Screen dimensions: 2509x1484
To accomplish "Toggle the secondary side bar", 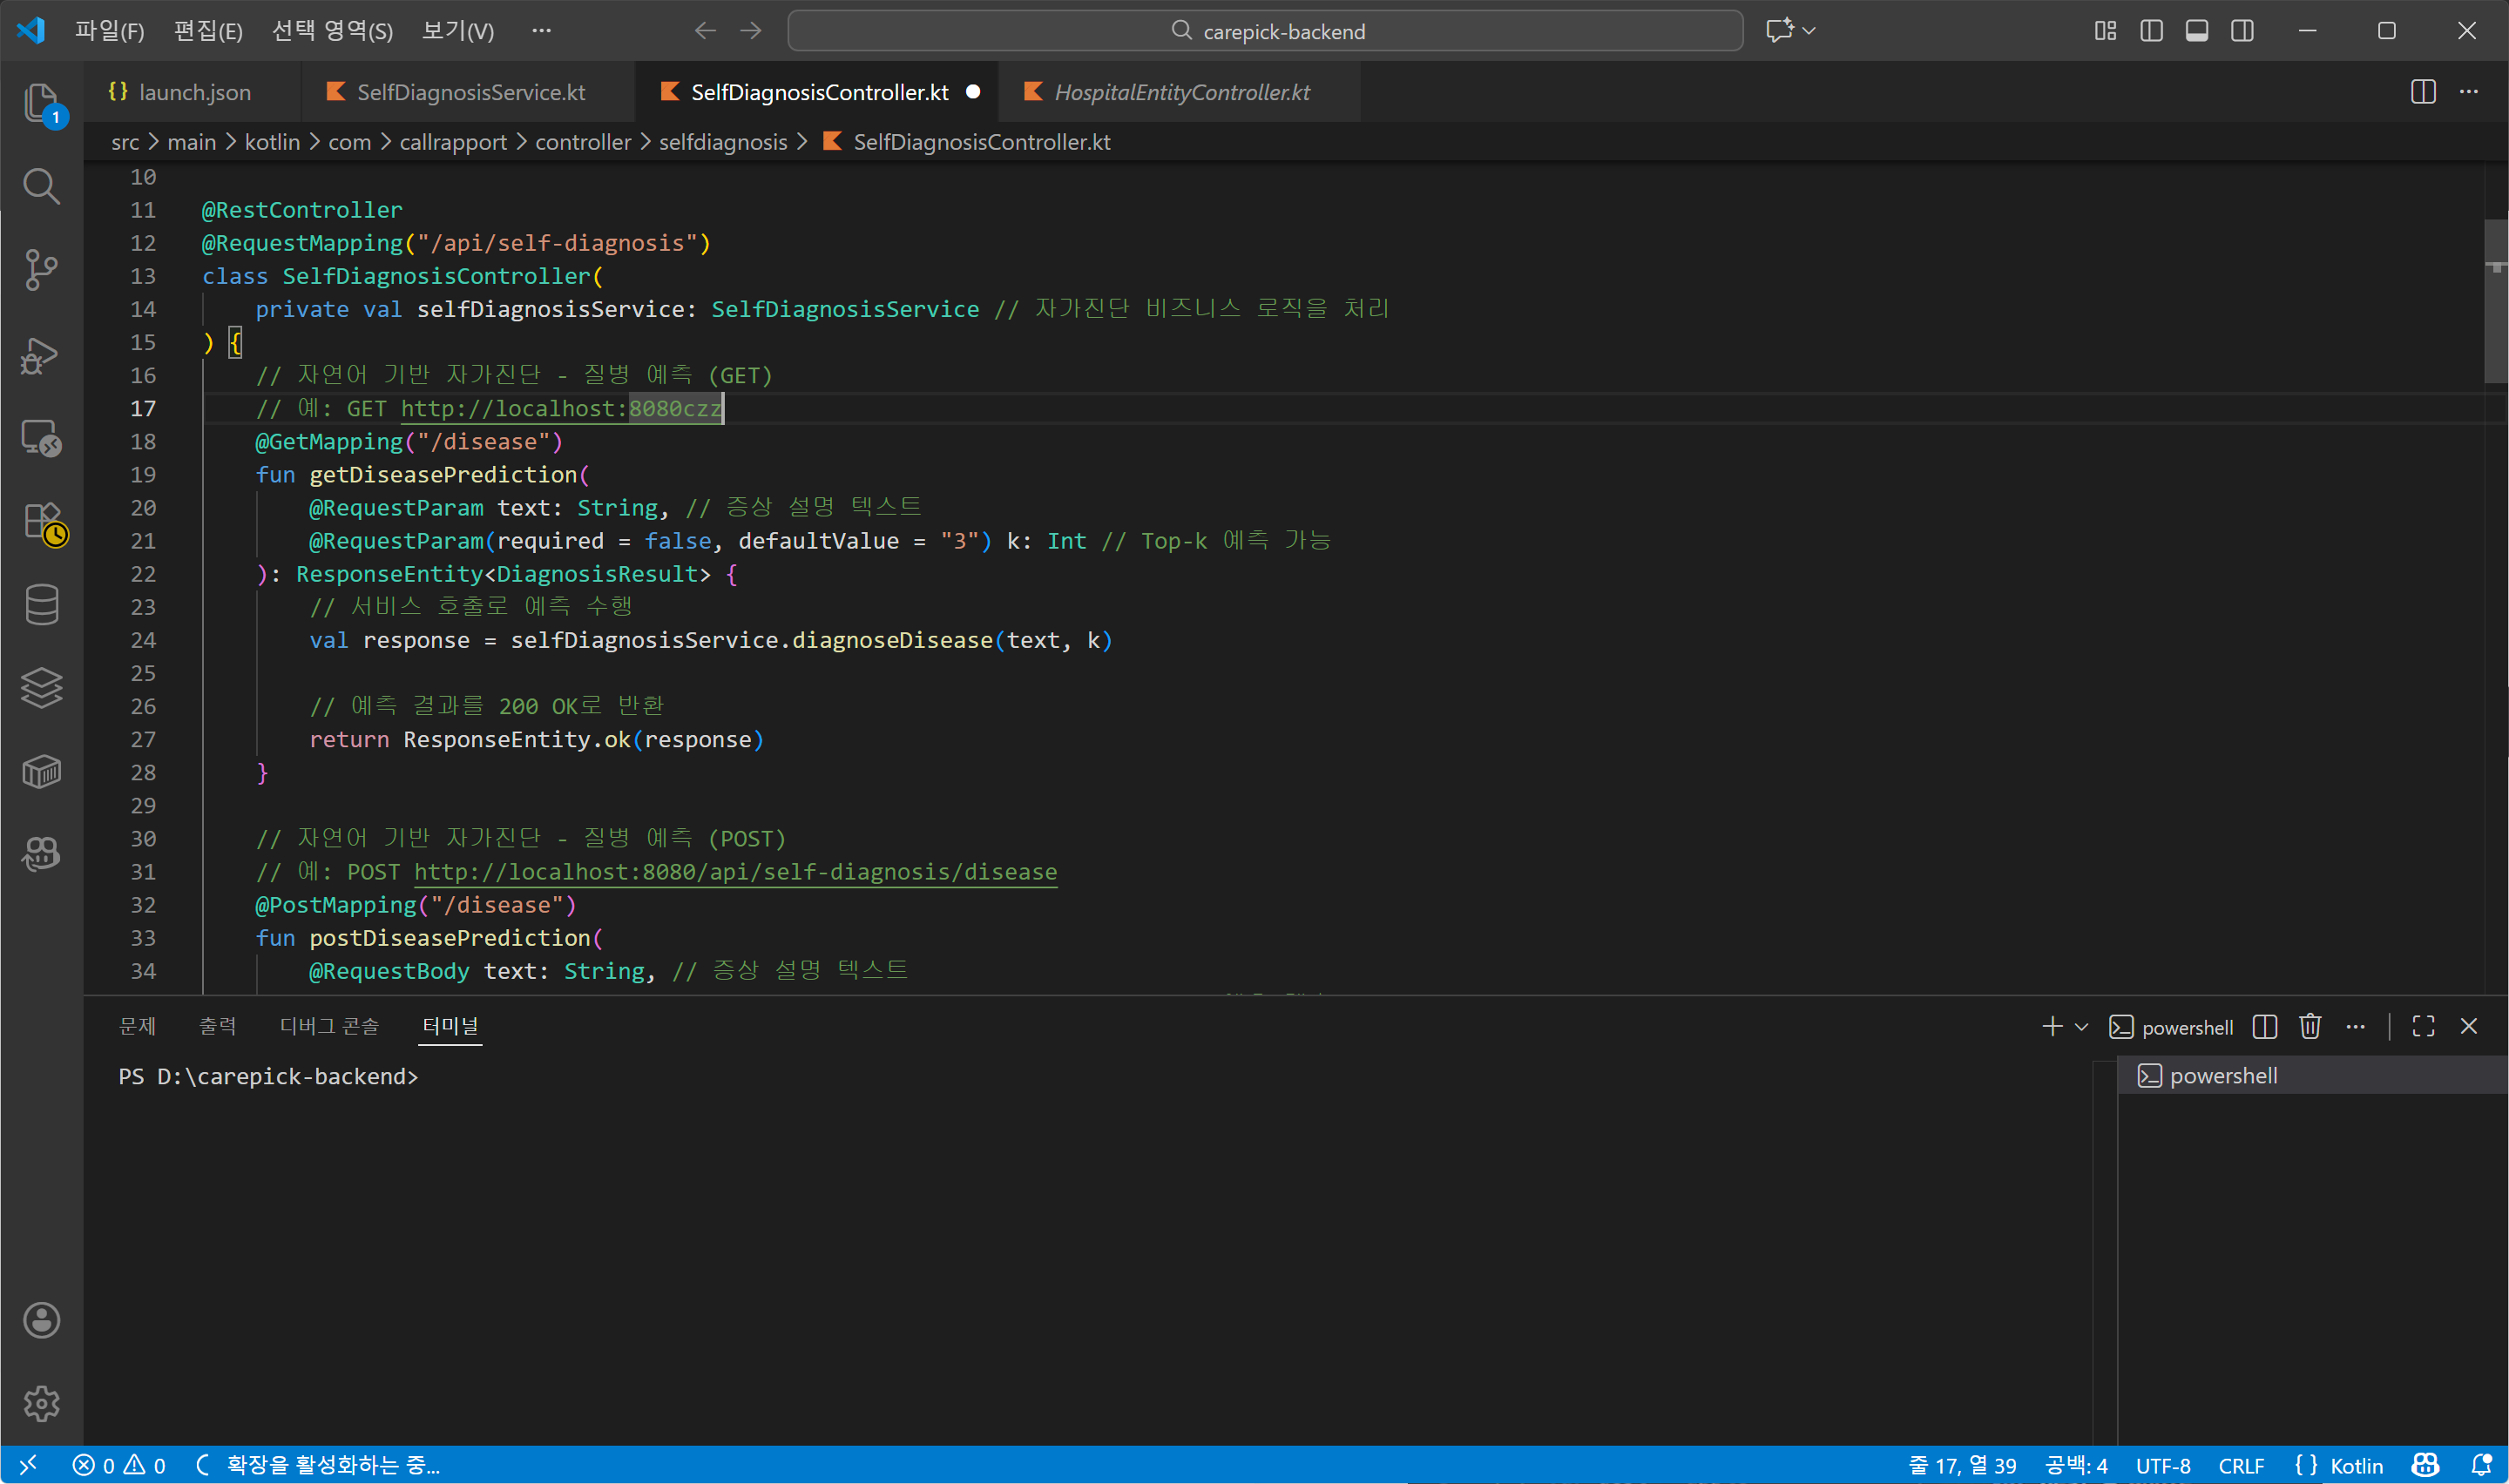I will point(2242,30).
